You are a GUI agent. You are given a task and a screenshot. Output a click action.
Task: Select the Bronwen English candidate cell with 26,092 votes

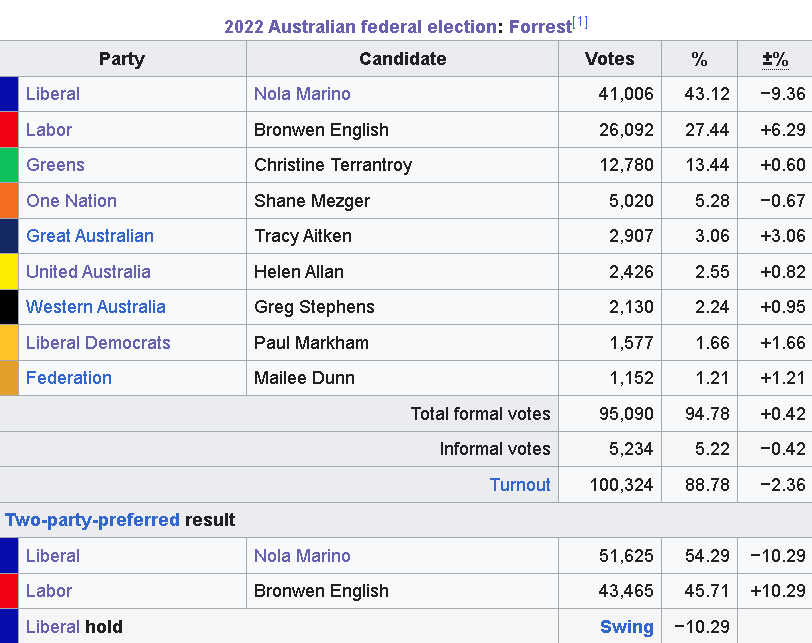point(402,129)
